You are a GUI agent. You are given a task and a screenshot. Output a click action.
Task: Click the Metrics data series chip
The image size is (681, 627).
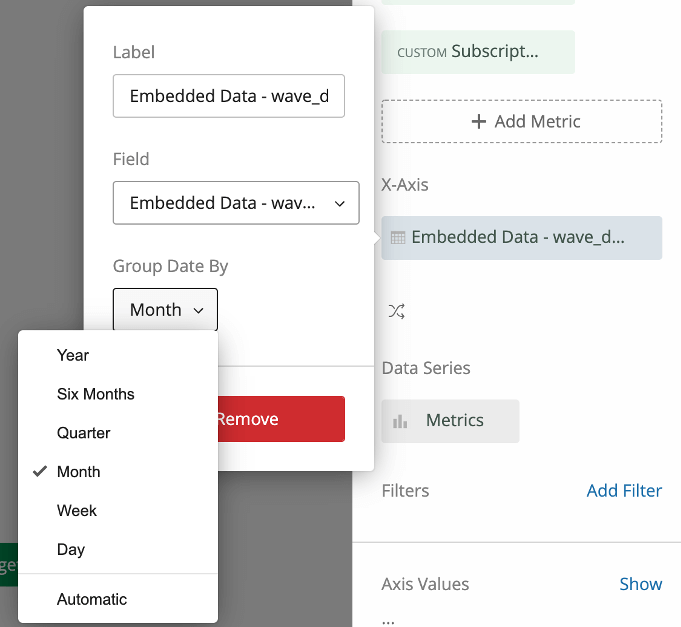pyautogui.click(x=450, y=421)
